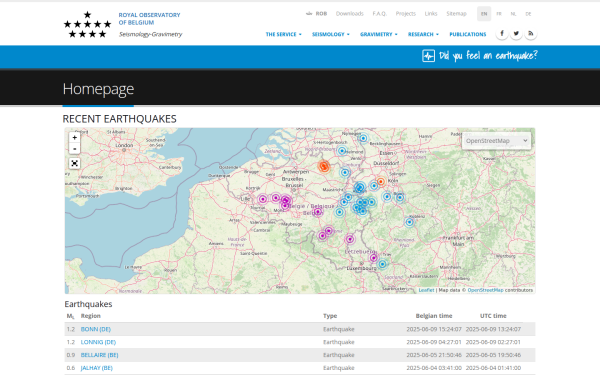Switch language to DE
Screen dimensions: 600x375
click(528, 14)
